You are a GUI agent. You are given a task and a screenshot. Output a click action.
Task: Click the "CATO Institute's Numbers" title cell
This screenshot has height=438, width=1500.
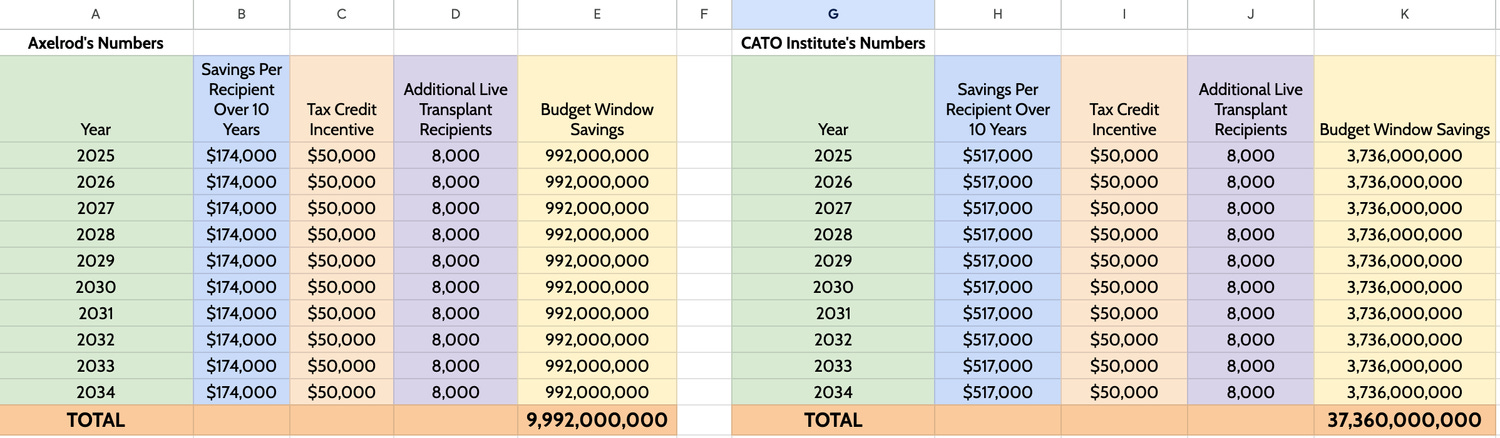[833, 43]
